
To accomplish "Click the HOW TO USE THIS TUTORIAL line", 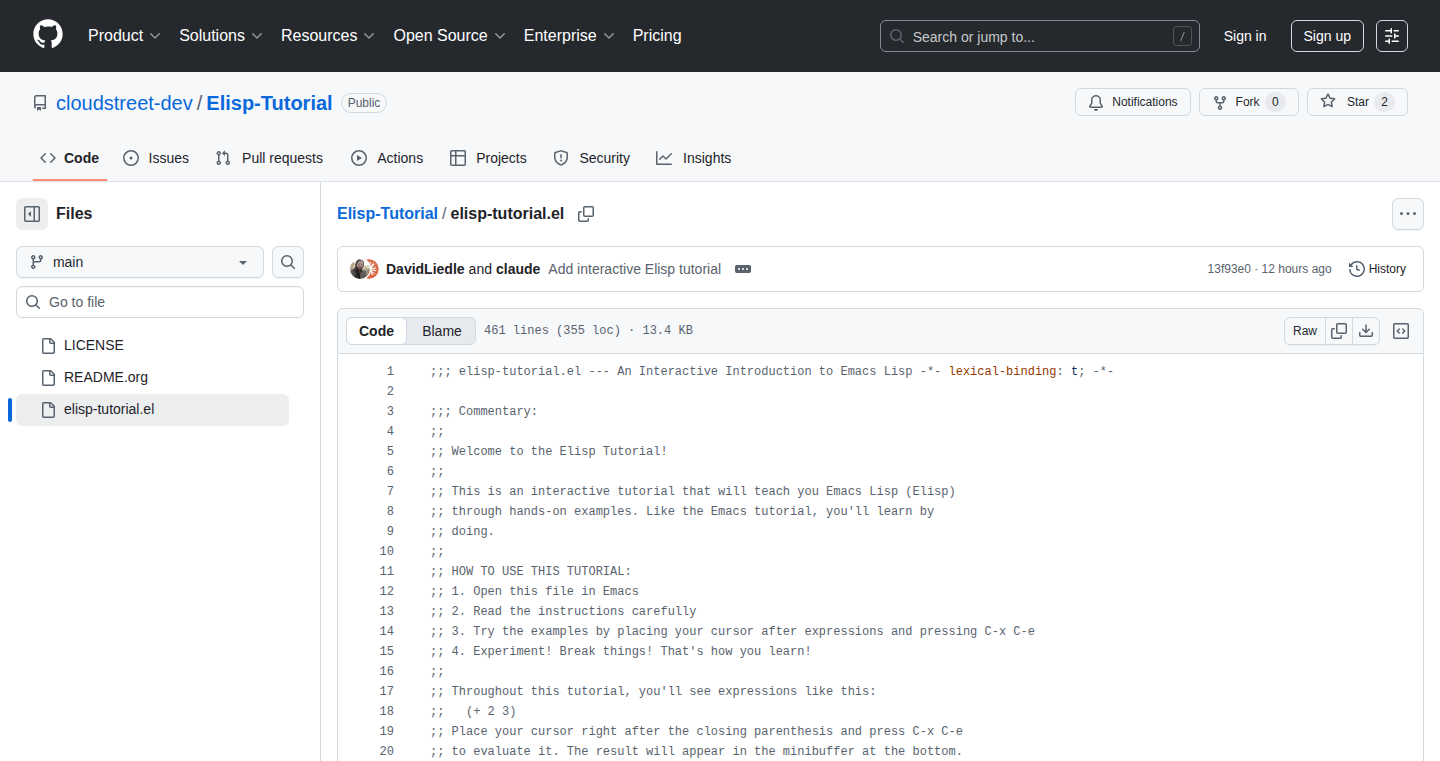I will (x=531, y=571).
